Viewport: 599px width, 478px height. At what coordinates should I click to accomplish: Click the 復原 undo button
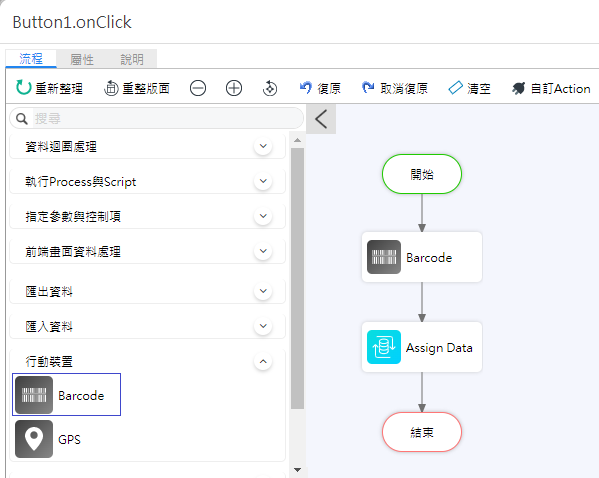[320, 88]
